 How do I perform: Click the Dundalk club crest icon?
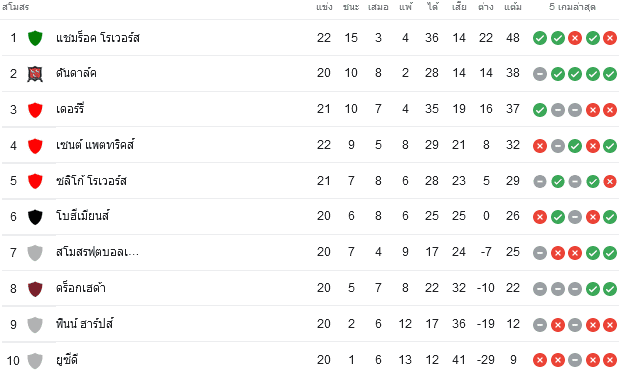pos(35,74)
